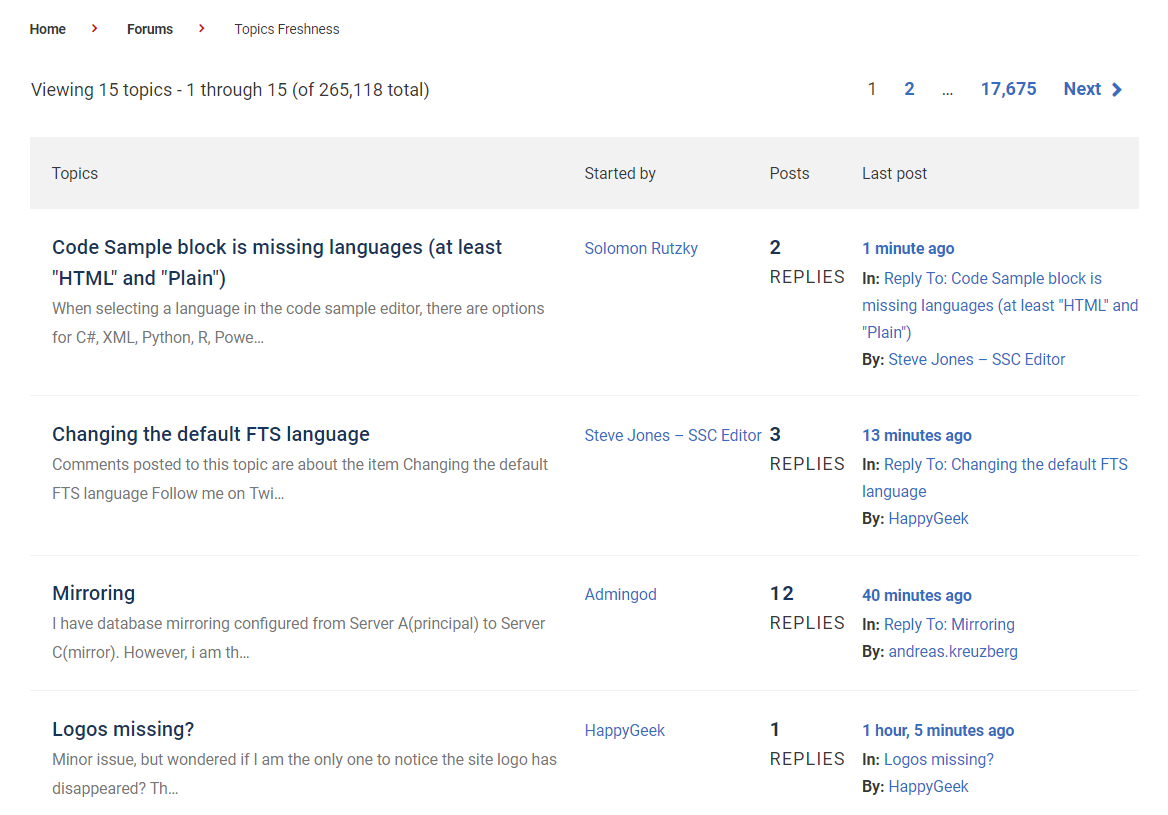Screen dimensions: 1168x815
Task: Click the Next page arrow icon
Action: pos(1117,90)
